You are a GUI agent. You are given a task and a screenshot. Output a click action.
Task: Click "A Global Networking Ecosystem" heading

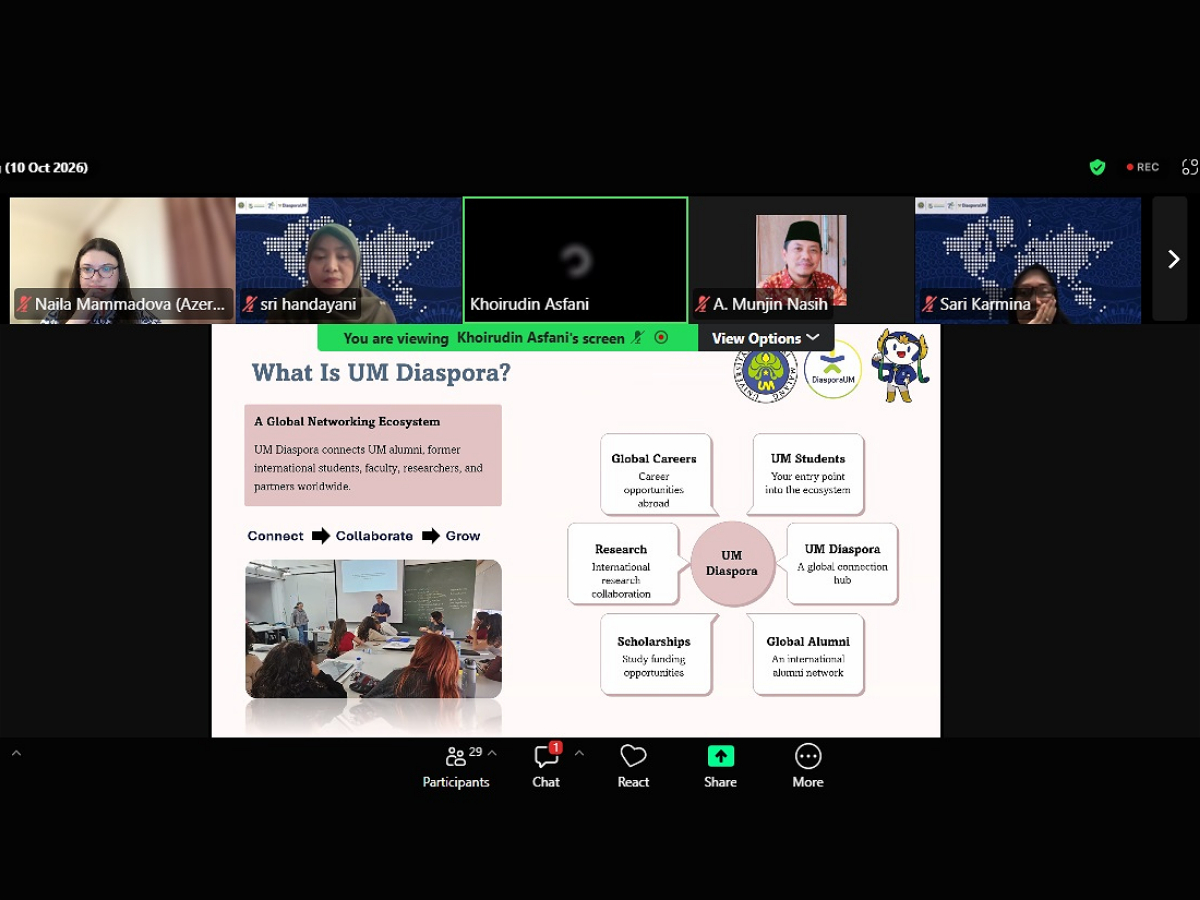pyautogui.click(x=347, y=421)
